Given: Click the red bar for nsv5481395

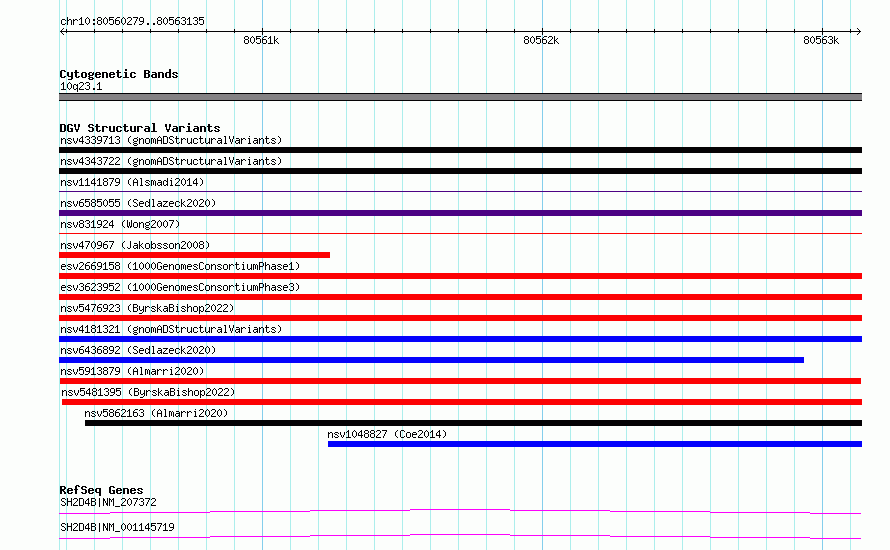Looking at the screenshot, I should pyautogui.click(x=462, y=402).
